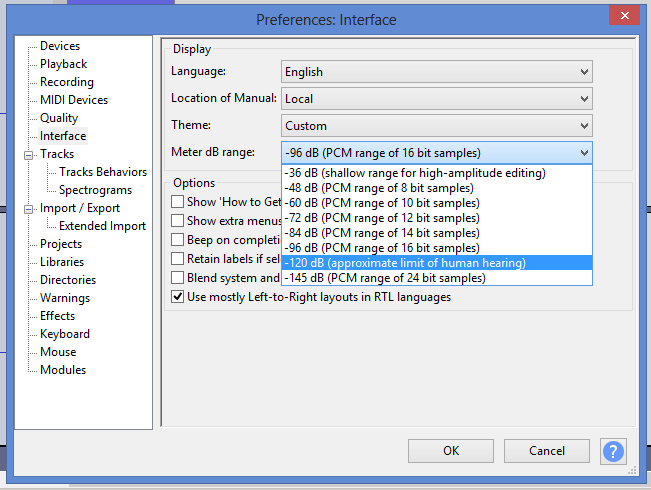Viewport: 651px width, 490px height.
Task: Go to Playback preferences
Action: tap(64, 64)
